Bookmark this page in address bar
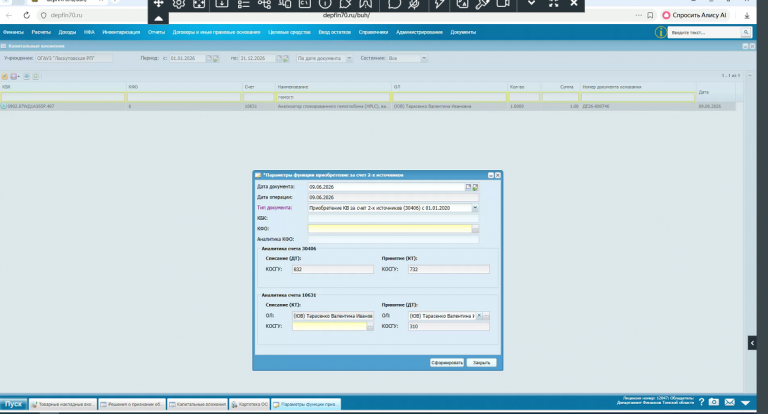This screenshot has height=414, width=768. (x=650, y=15)
